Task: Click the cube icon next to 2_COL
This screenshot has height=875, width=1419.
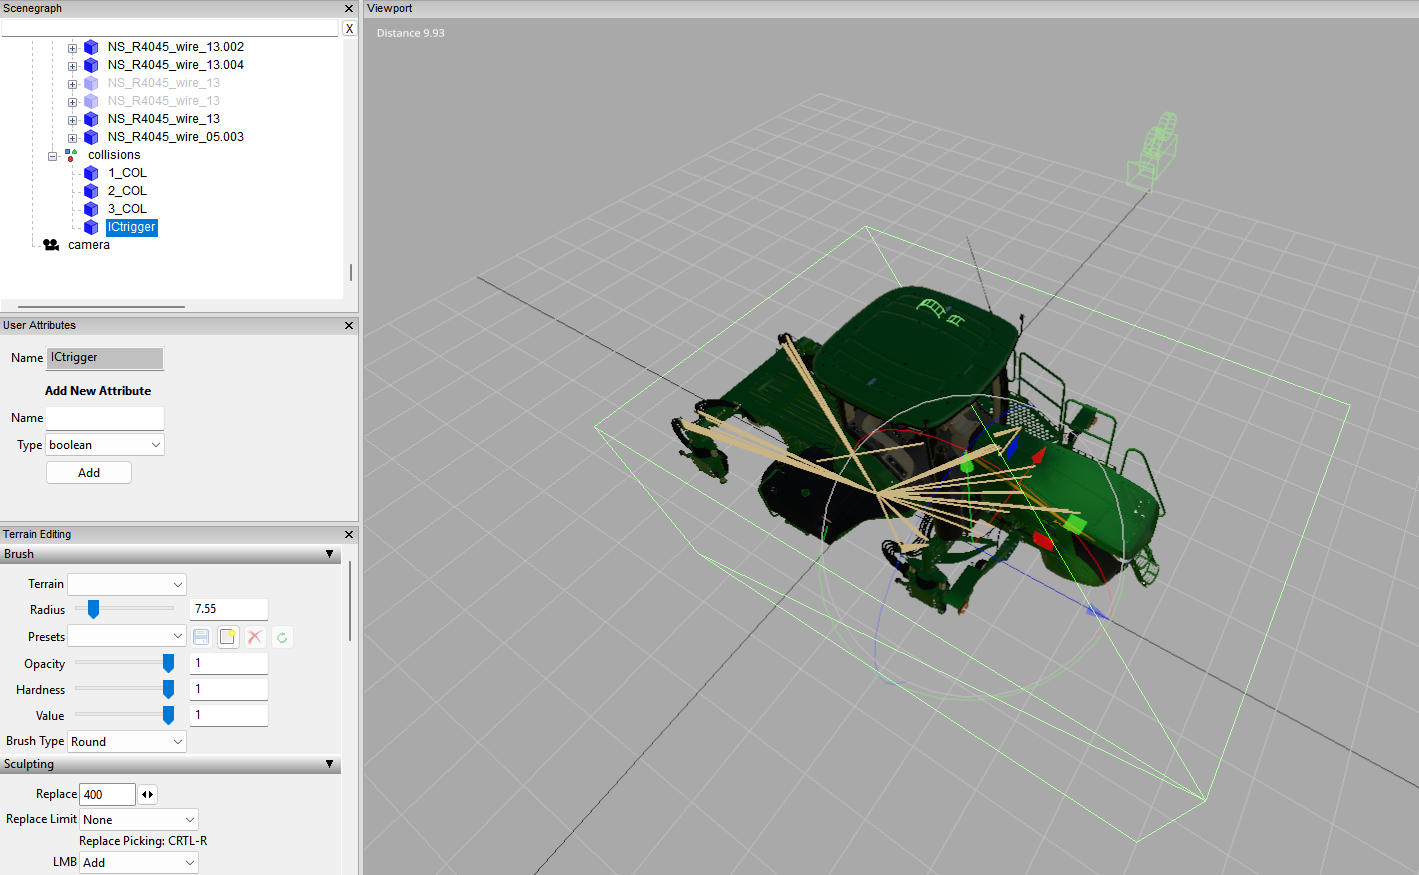Action: pyautogui.click(x=91, y=191)
